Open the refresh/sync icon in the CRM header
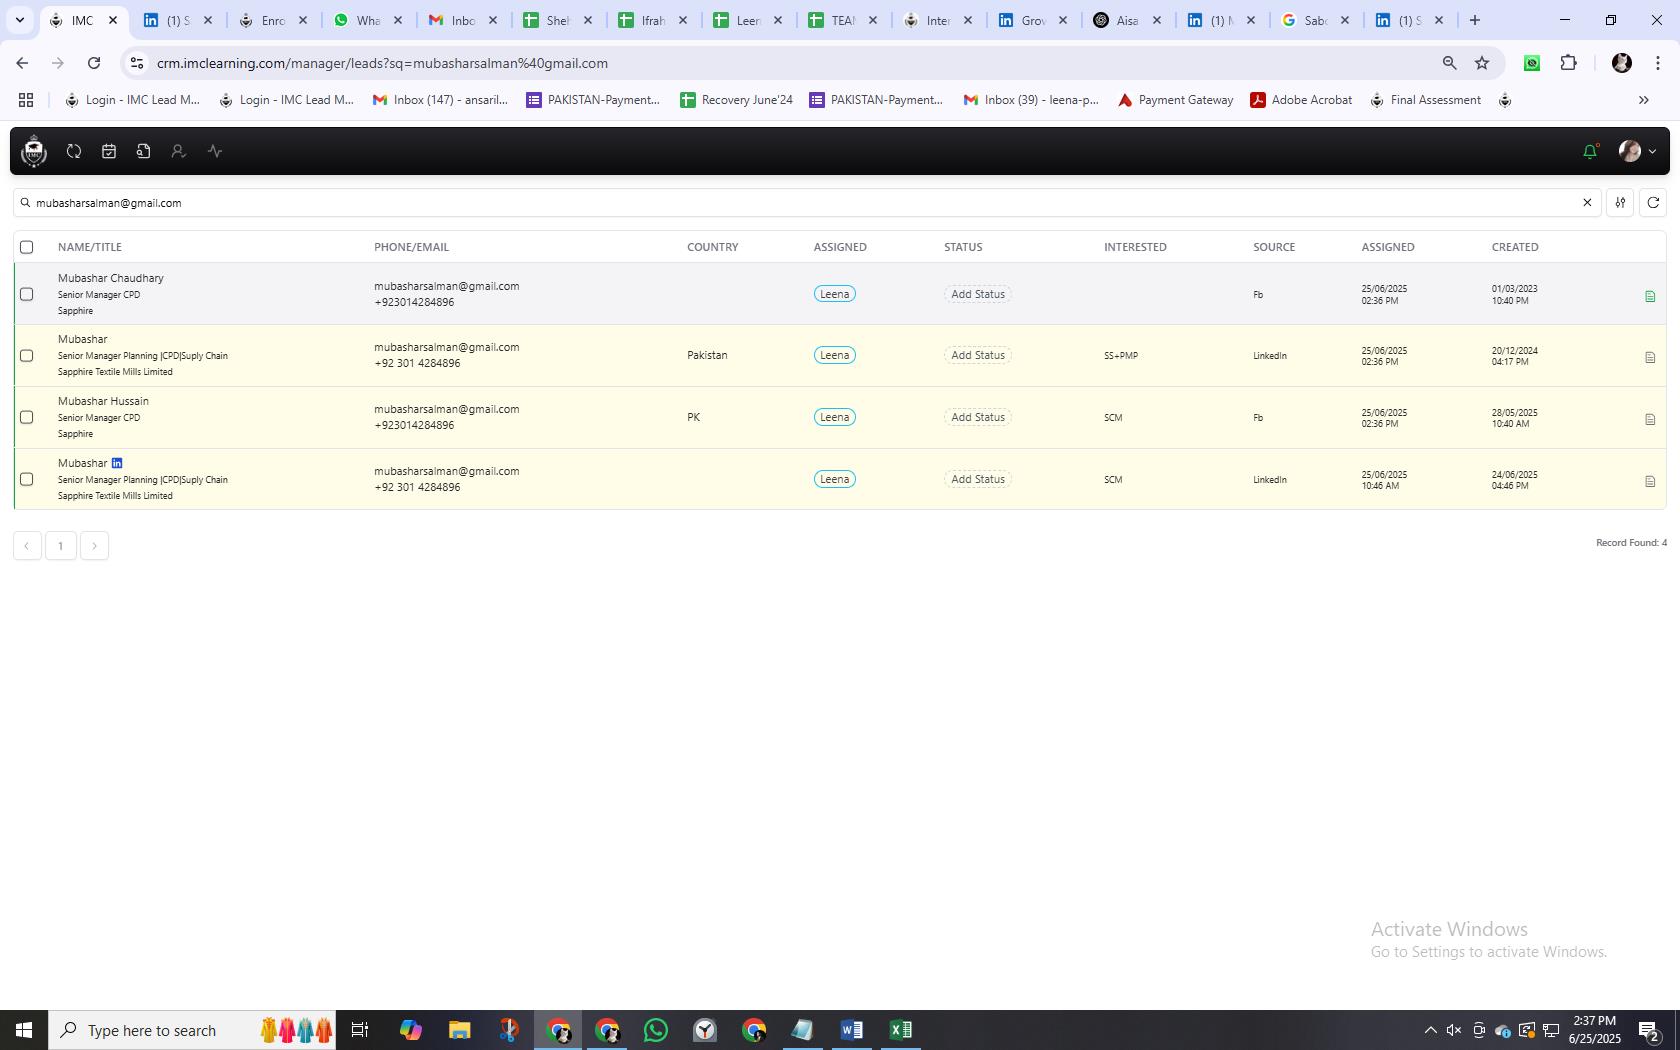1680x1050 pixels. 74,151
